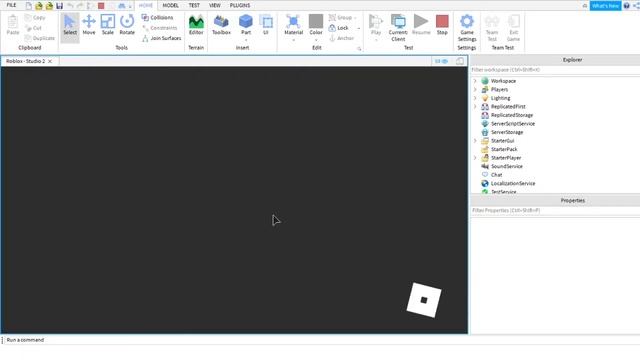
Task: Activate the Move tool
Action: tap(89, 25)
